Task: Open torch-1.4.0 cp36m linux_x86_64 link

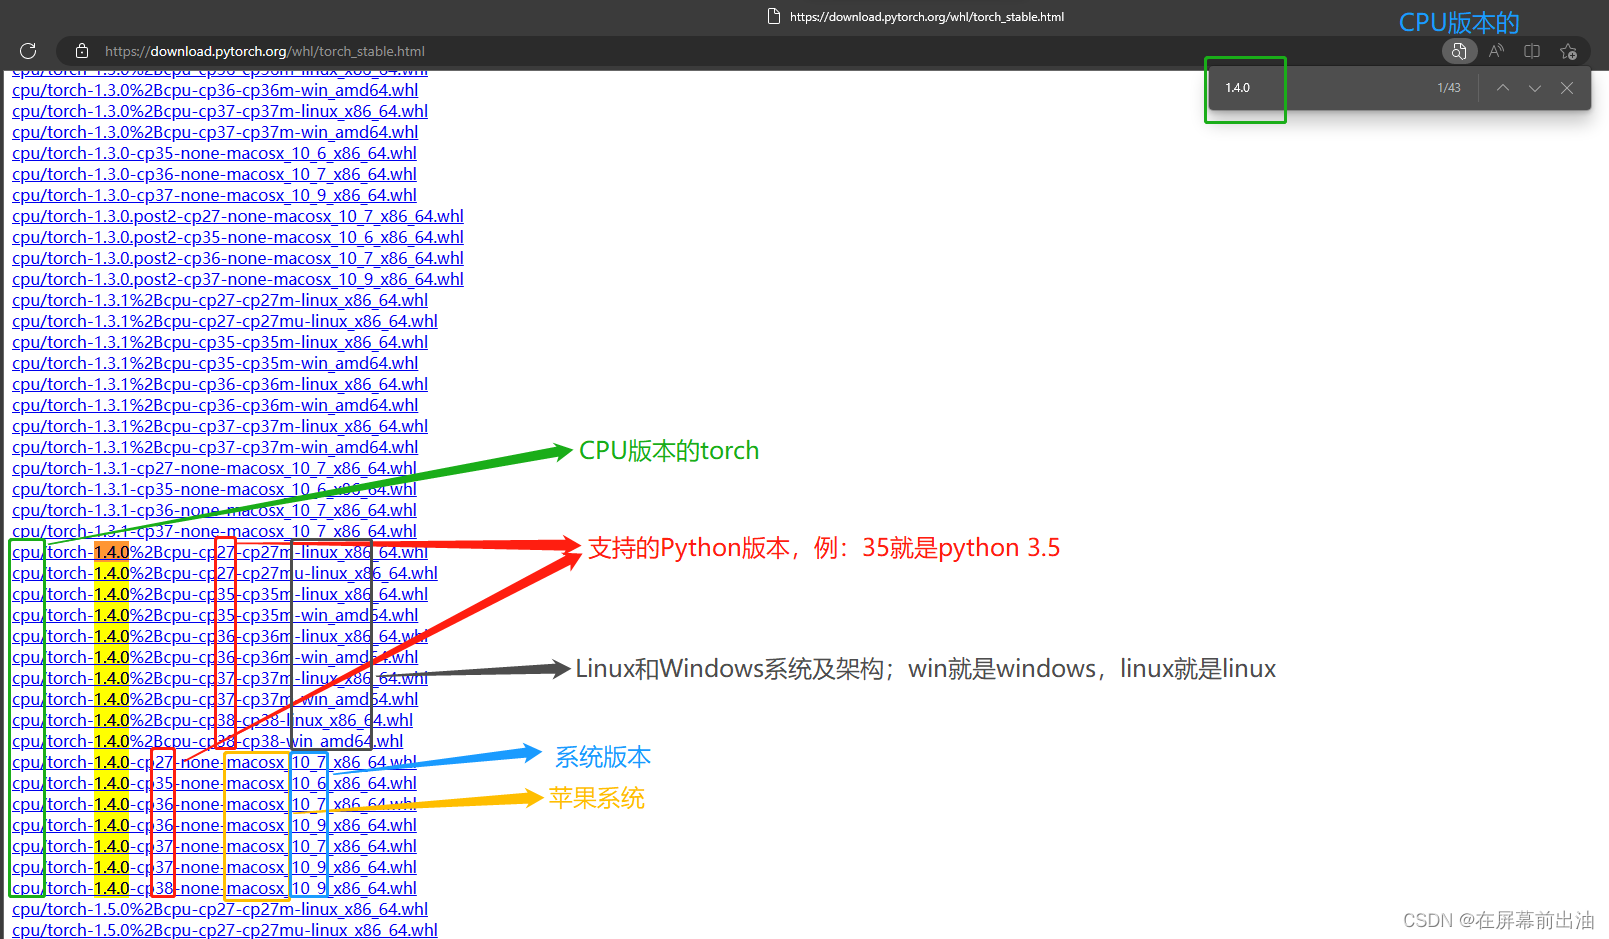Action: pos(220,636)
